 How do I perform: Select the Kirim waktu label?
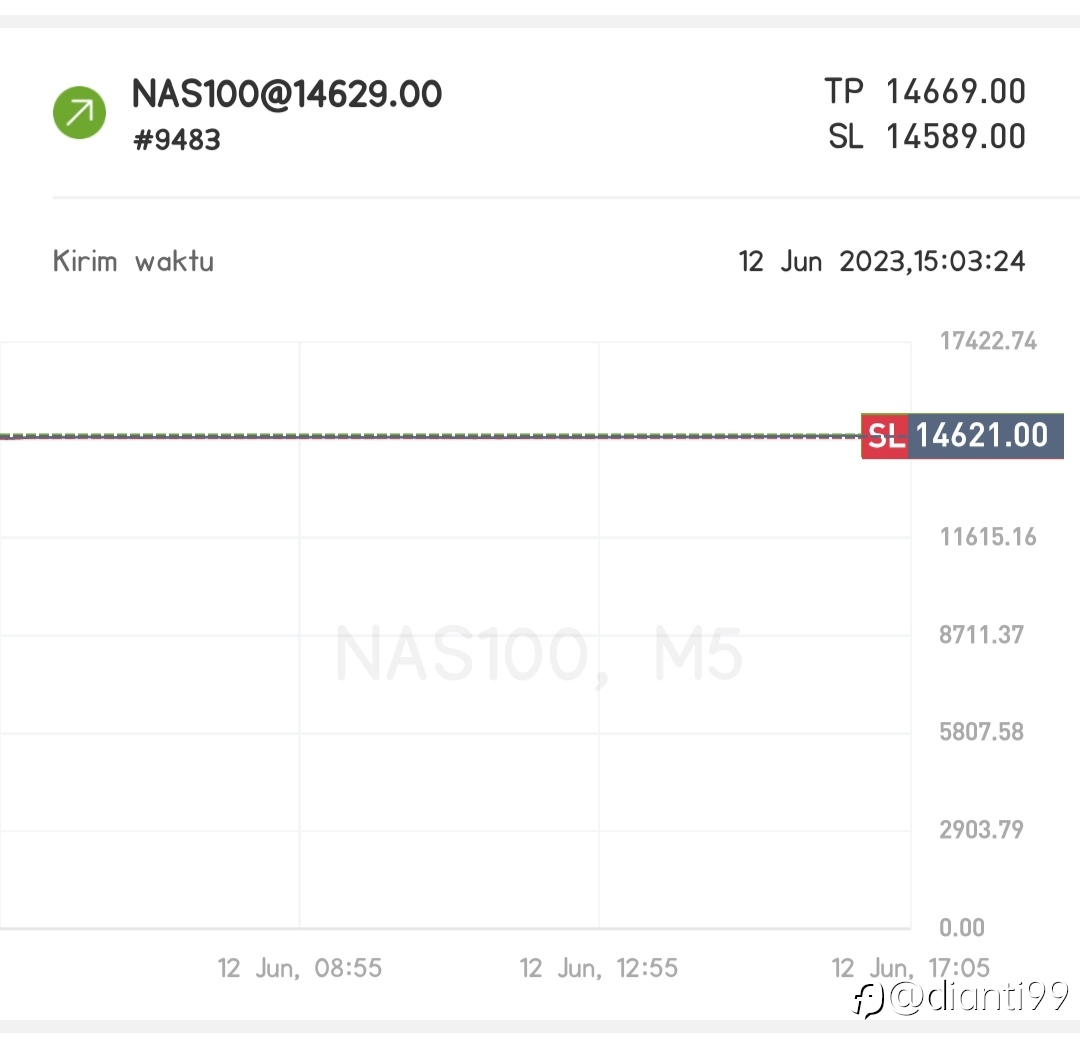tap(133, 262)
